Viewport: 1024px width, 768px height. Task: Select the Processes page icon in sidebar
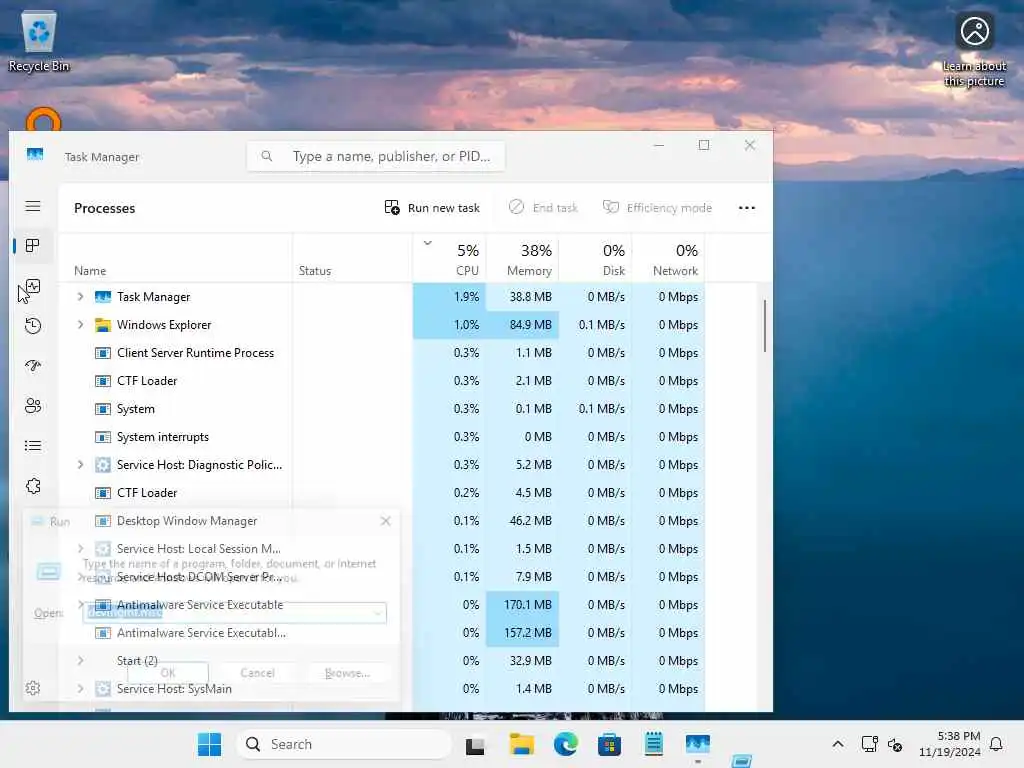click(x=33, y=246)
